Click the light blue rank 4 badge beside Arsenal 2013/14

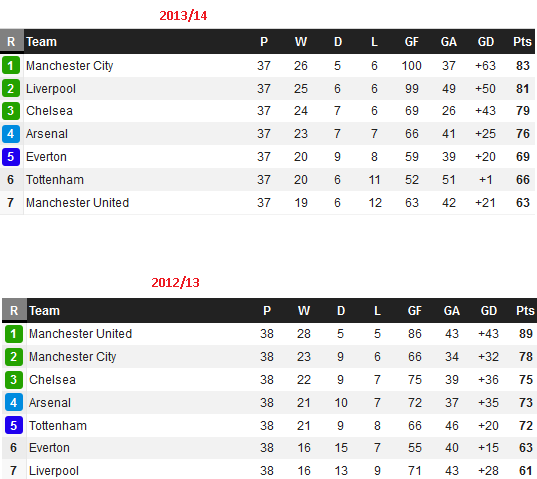11,134
